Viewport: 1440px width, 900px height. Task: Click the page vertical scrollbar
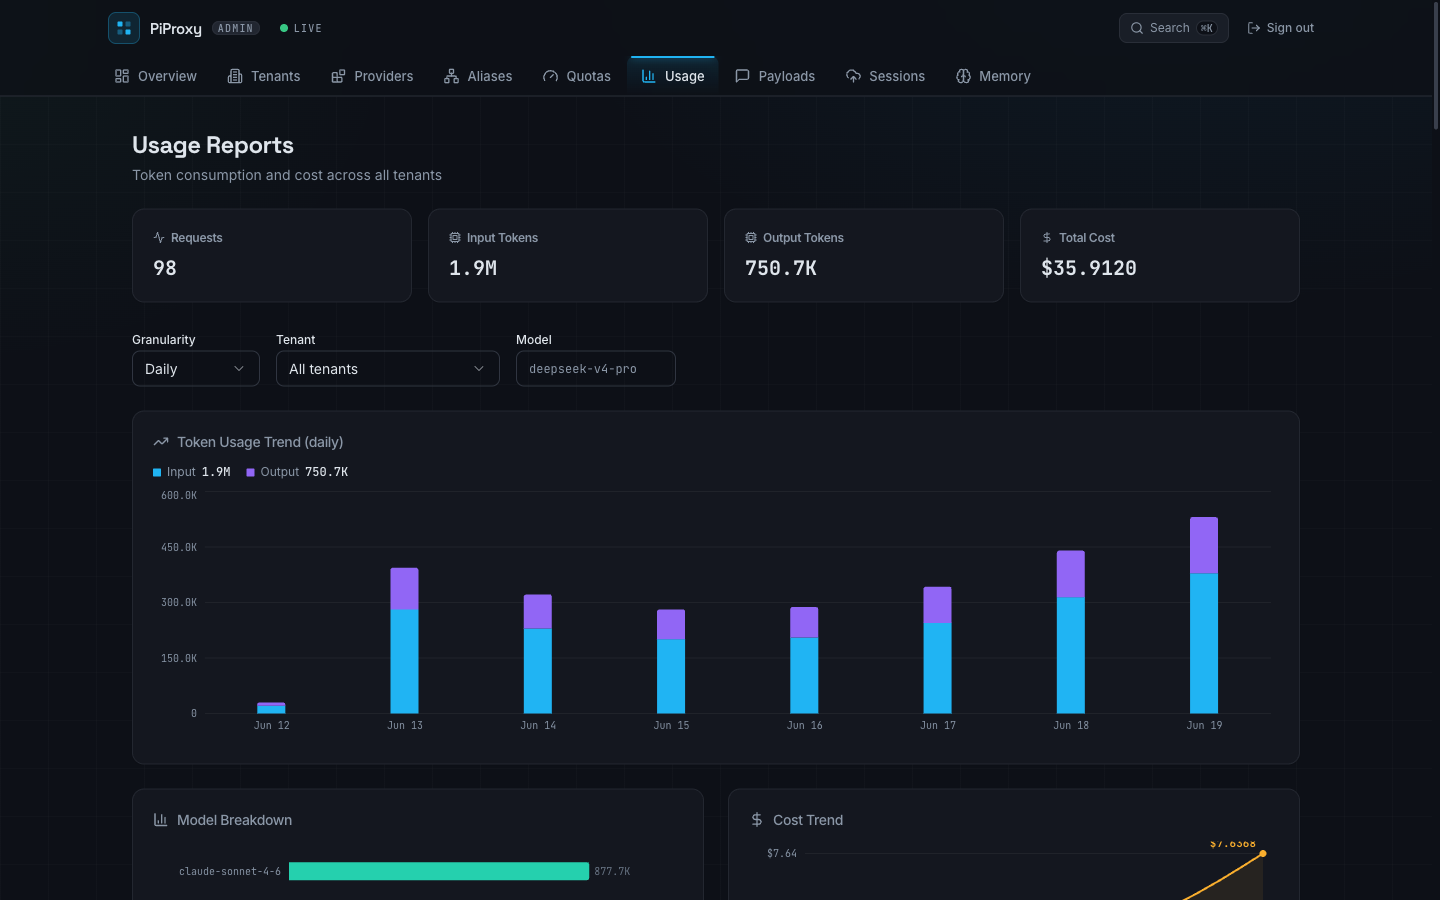[x=1436, y=66]
